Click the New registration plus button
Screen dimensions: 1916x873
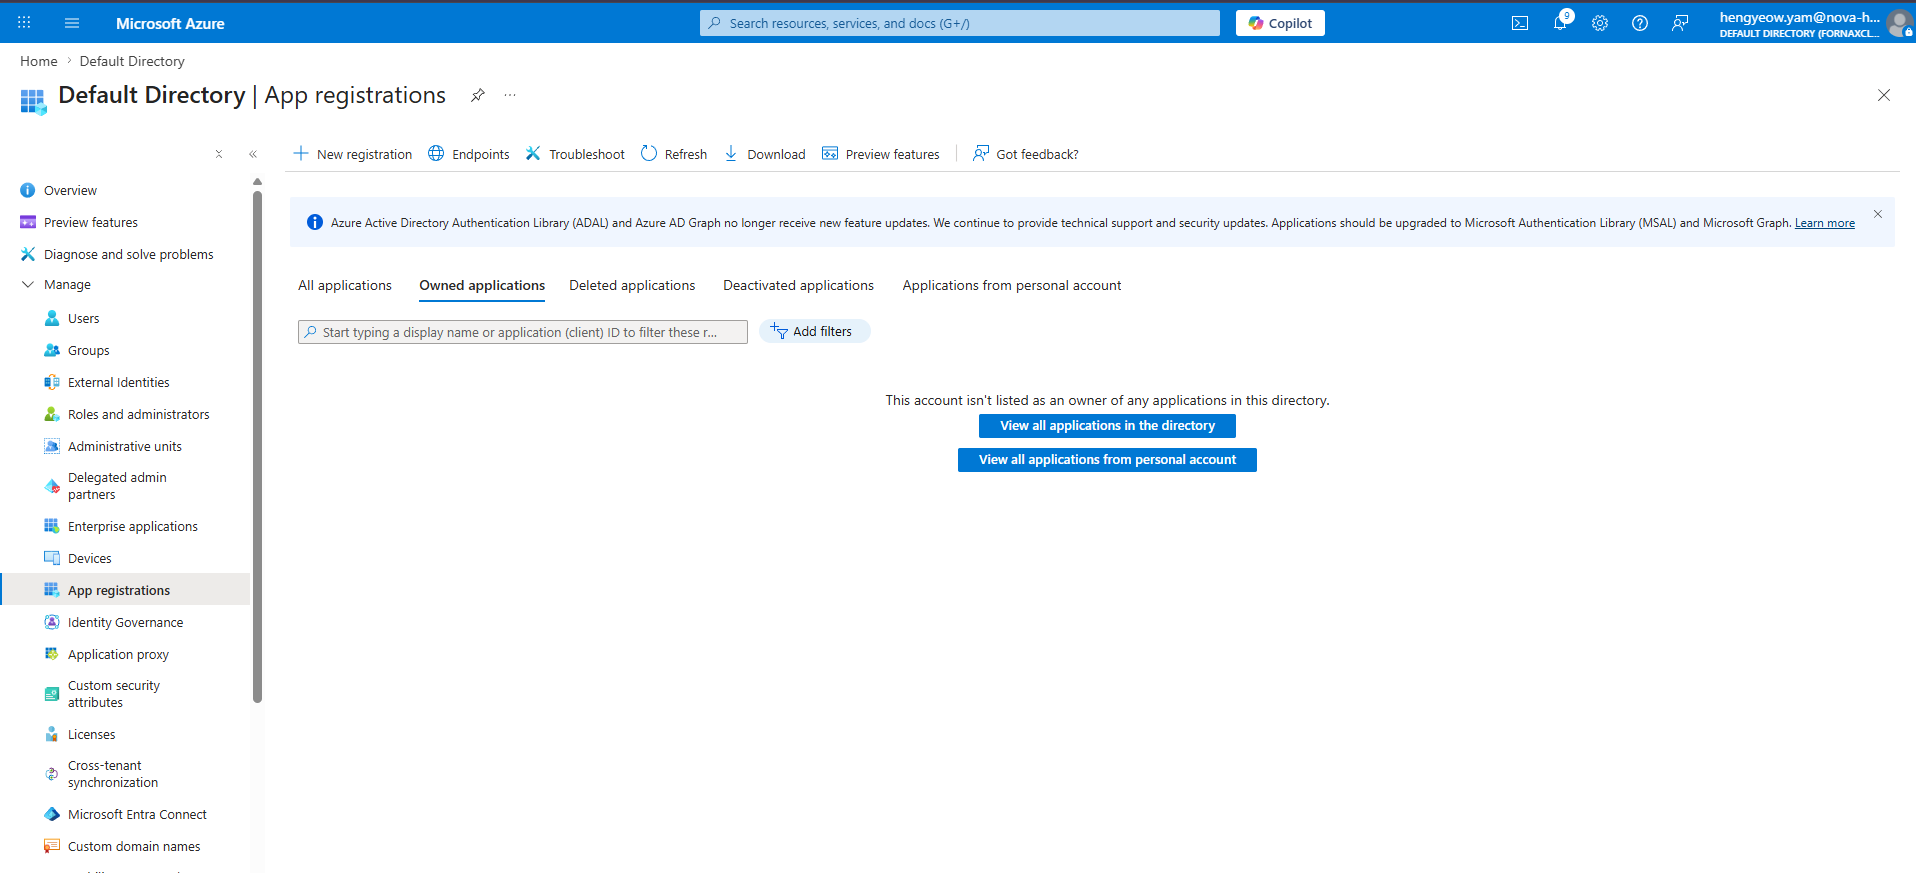coord(353,154)
